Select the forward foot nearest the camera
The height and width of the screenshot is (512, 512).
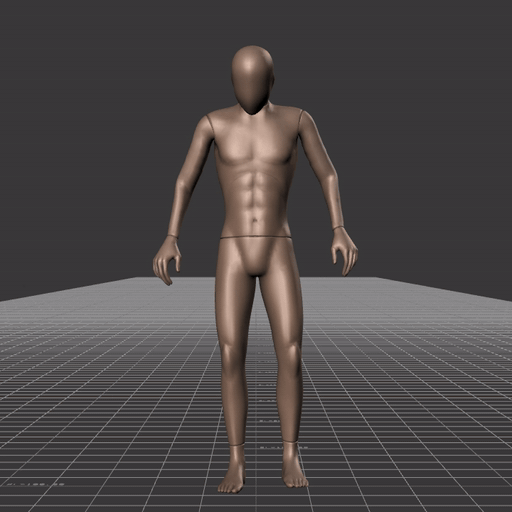coord(232,470)
